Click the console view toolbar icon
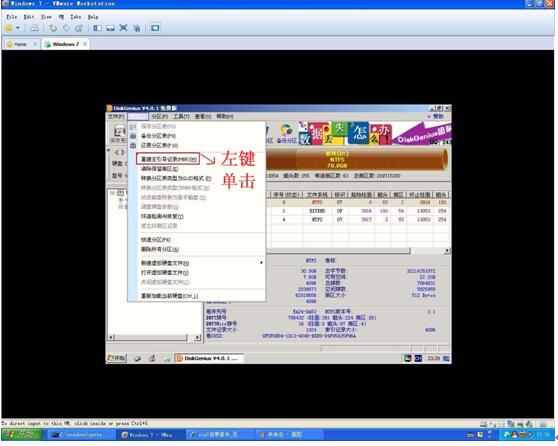The height and width of the screenshot is (446, 558). (155, 28)
